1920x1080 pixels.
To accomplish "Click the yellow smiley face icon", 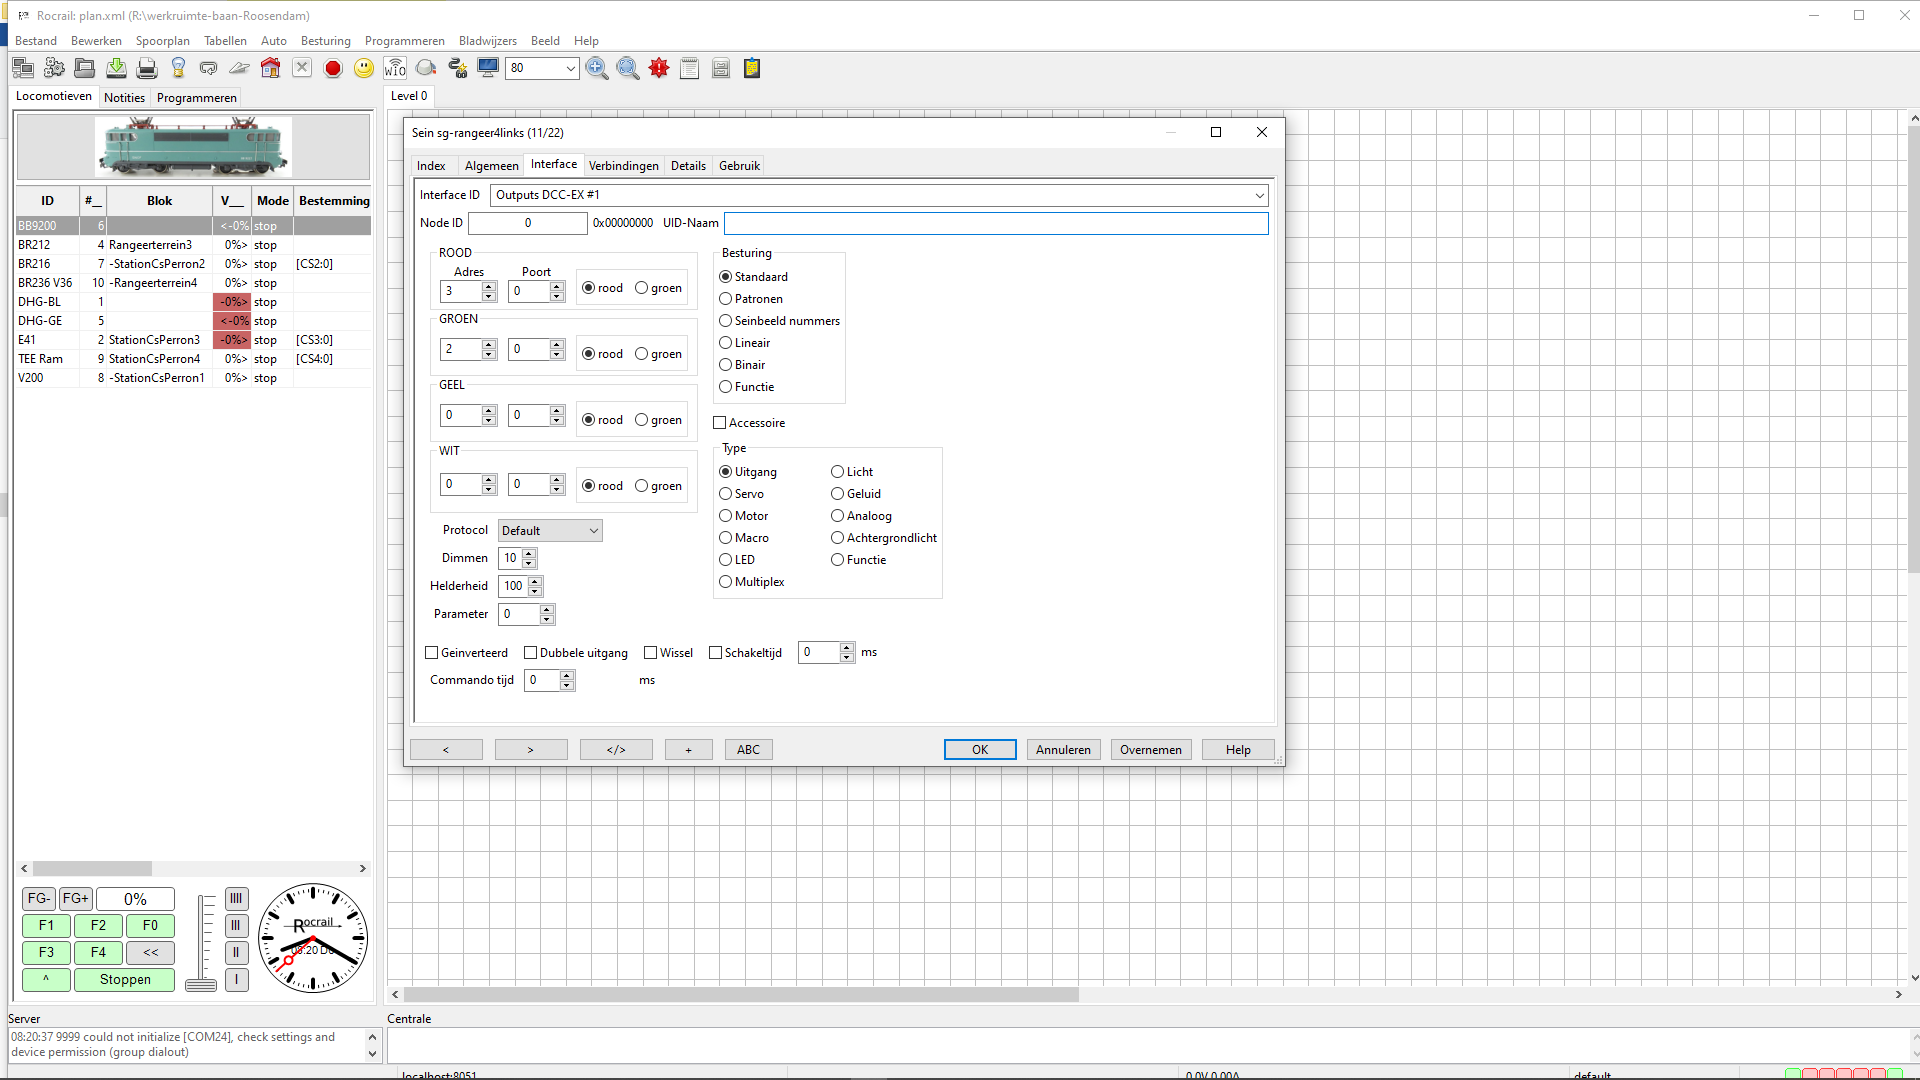I will click(x=364, y=68).
